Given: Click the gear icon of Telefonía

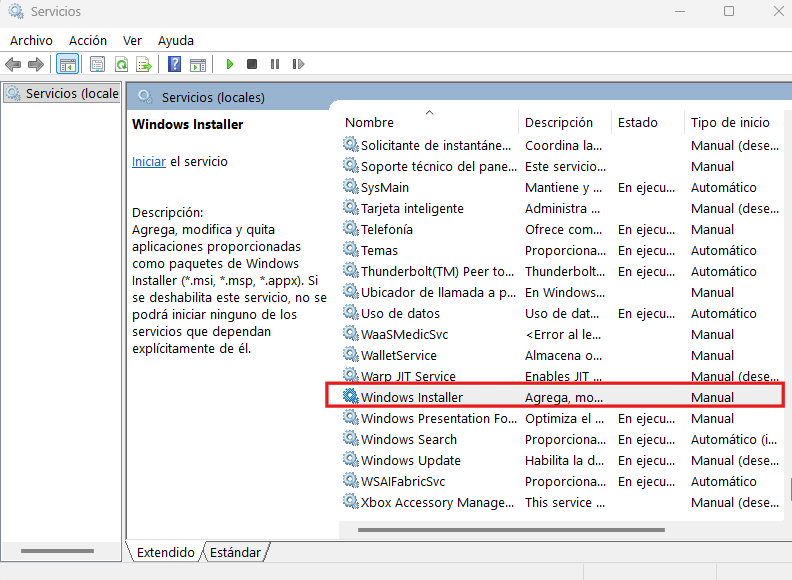Looking at the screenshot, I should click(x=351, y=229).
